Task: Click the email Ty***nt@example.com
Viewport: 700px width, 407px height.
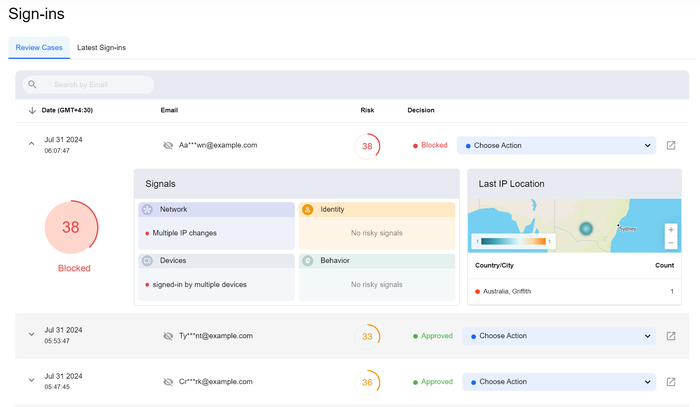Action: coord(216,336)
